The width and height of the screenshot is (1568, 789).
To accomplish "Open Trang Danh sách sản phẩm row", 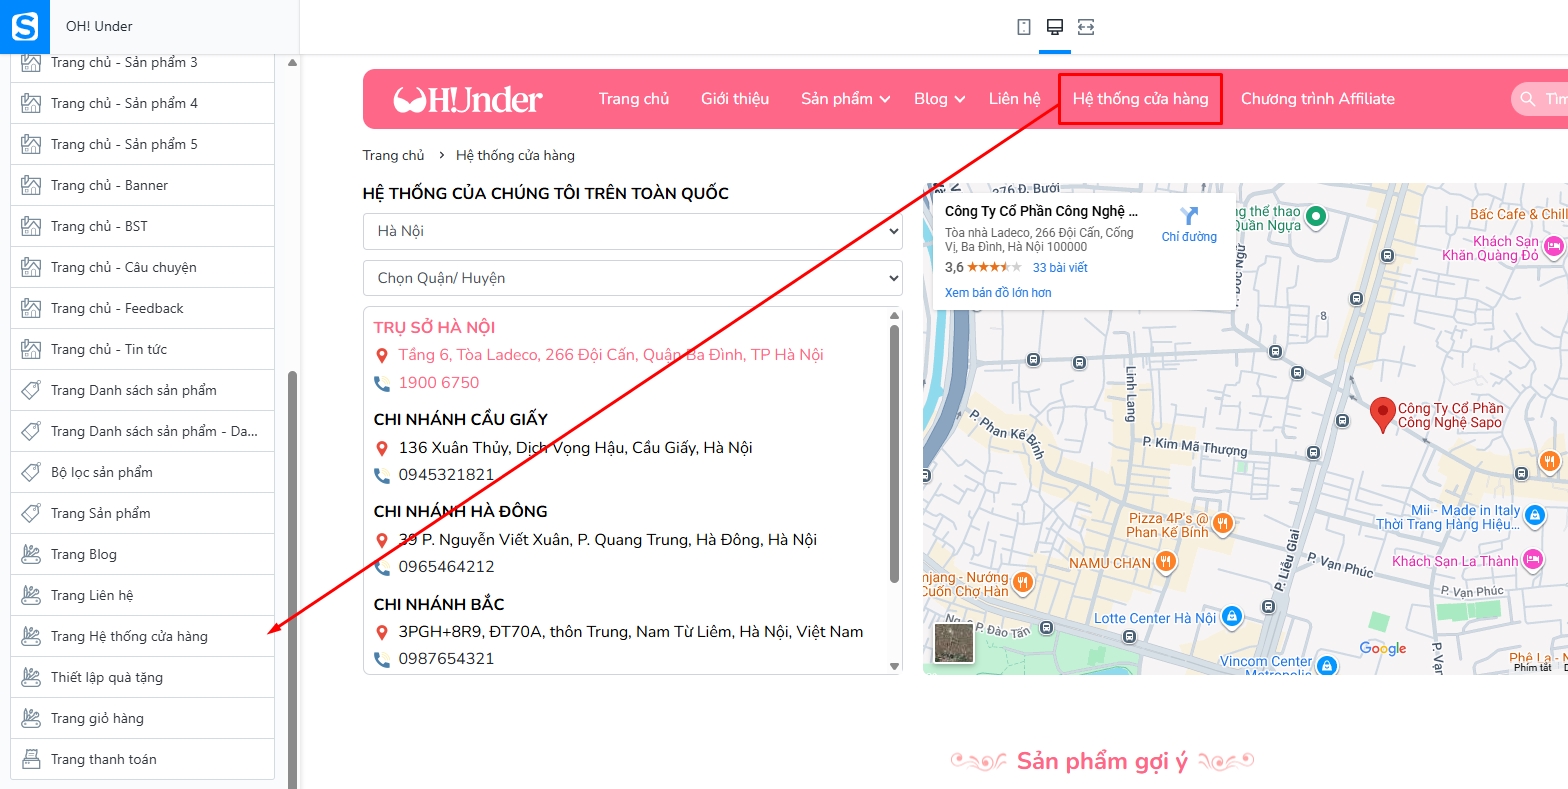I will coord(143,390).
